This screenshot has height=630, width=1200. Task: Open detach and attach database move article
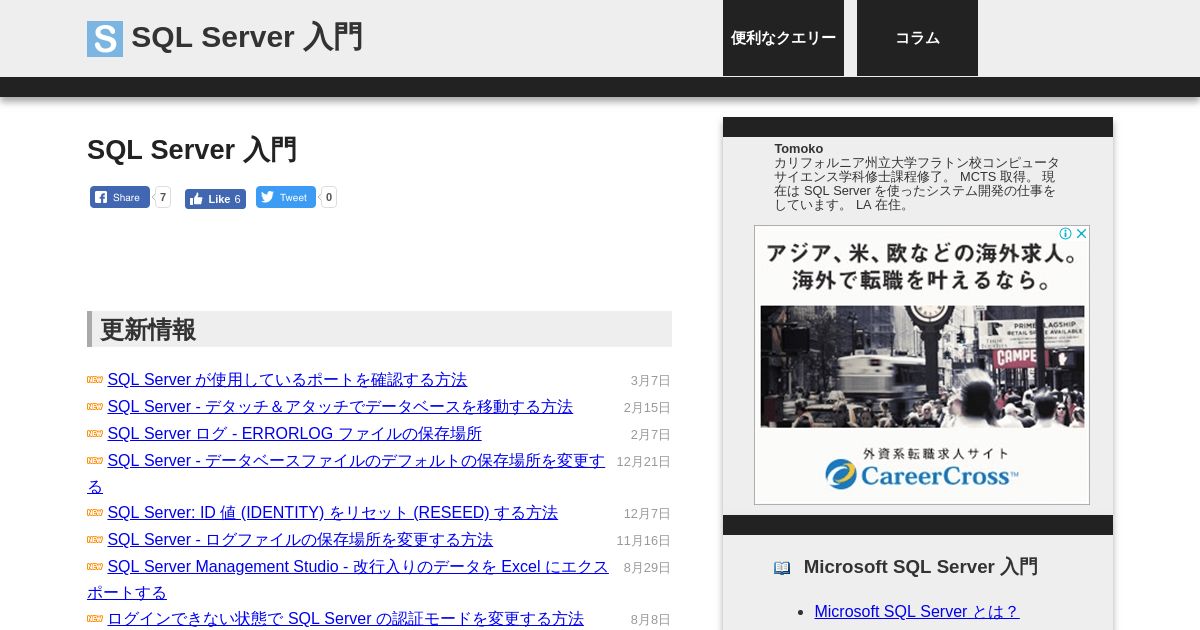click(x=340, y=407)
